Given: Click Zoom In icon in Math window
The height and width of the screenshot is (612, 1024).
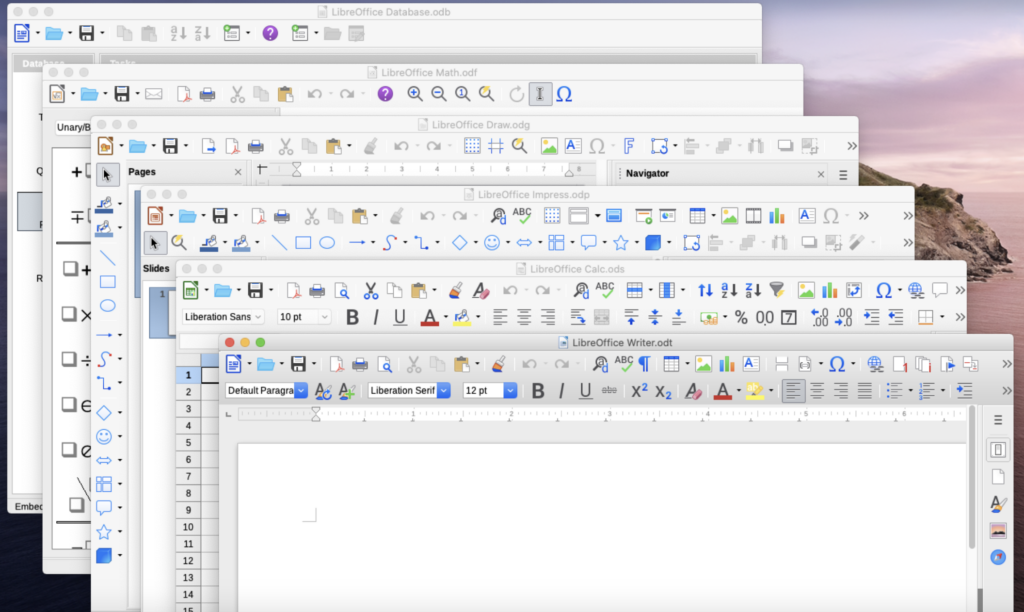Looking at the screenshot, I should point(415,94).
